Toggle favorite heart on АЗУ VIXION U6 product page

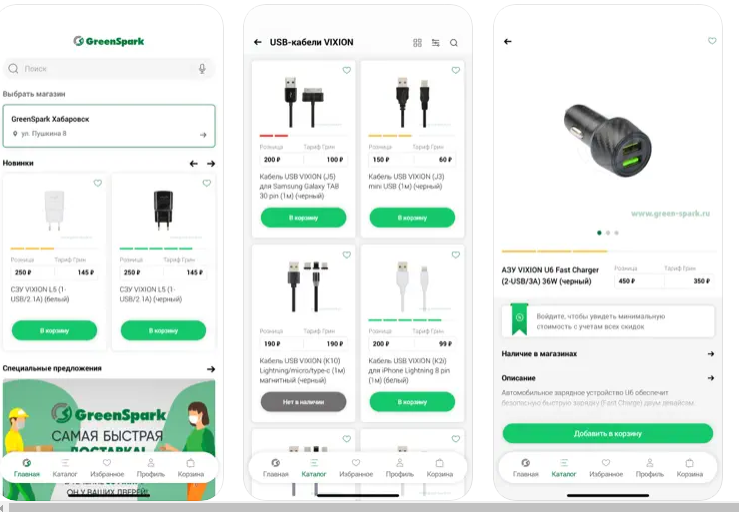coord(712,41)
